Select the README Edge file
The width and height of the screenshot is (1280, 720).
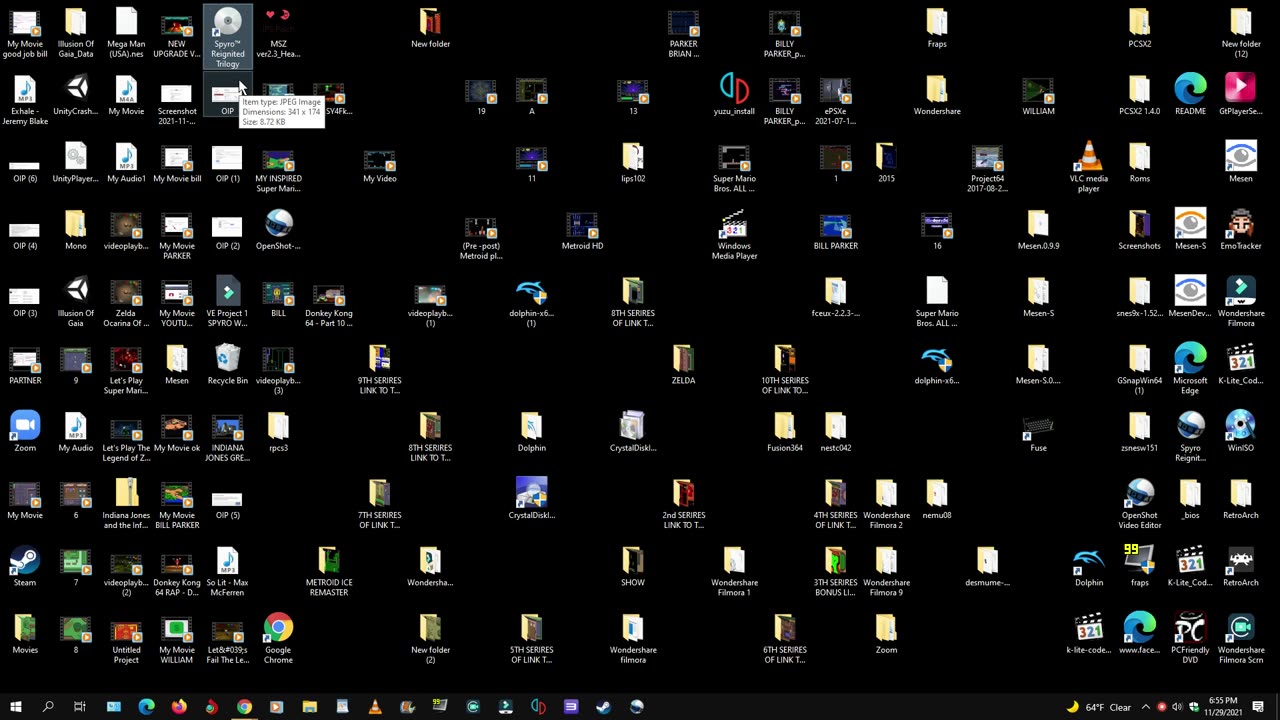tap(1190, 96)
